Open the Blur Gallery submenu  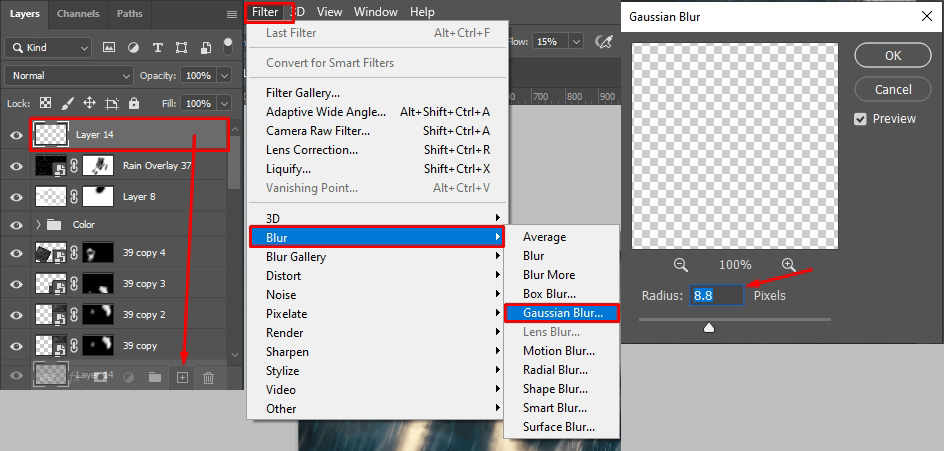point(377,257)
